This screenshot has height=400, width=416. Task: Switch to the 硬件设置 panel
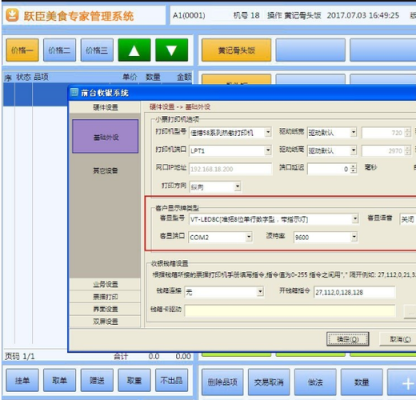pos(105,107)
